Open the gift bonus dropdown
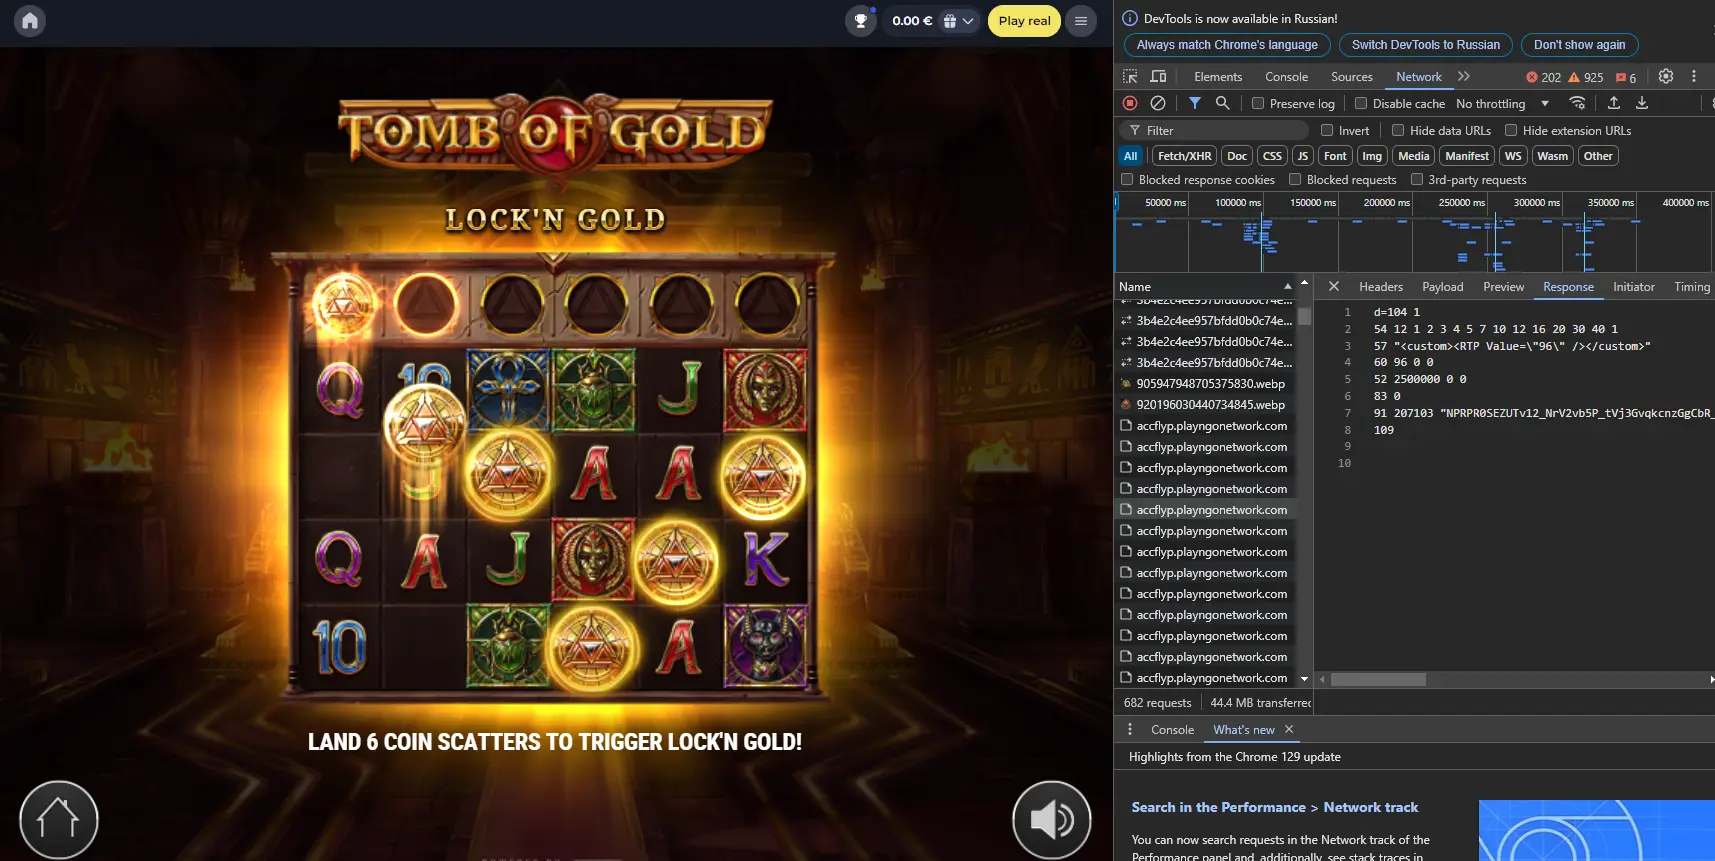This screenshot has width=1715, height=861. [x=958, y=21]
